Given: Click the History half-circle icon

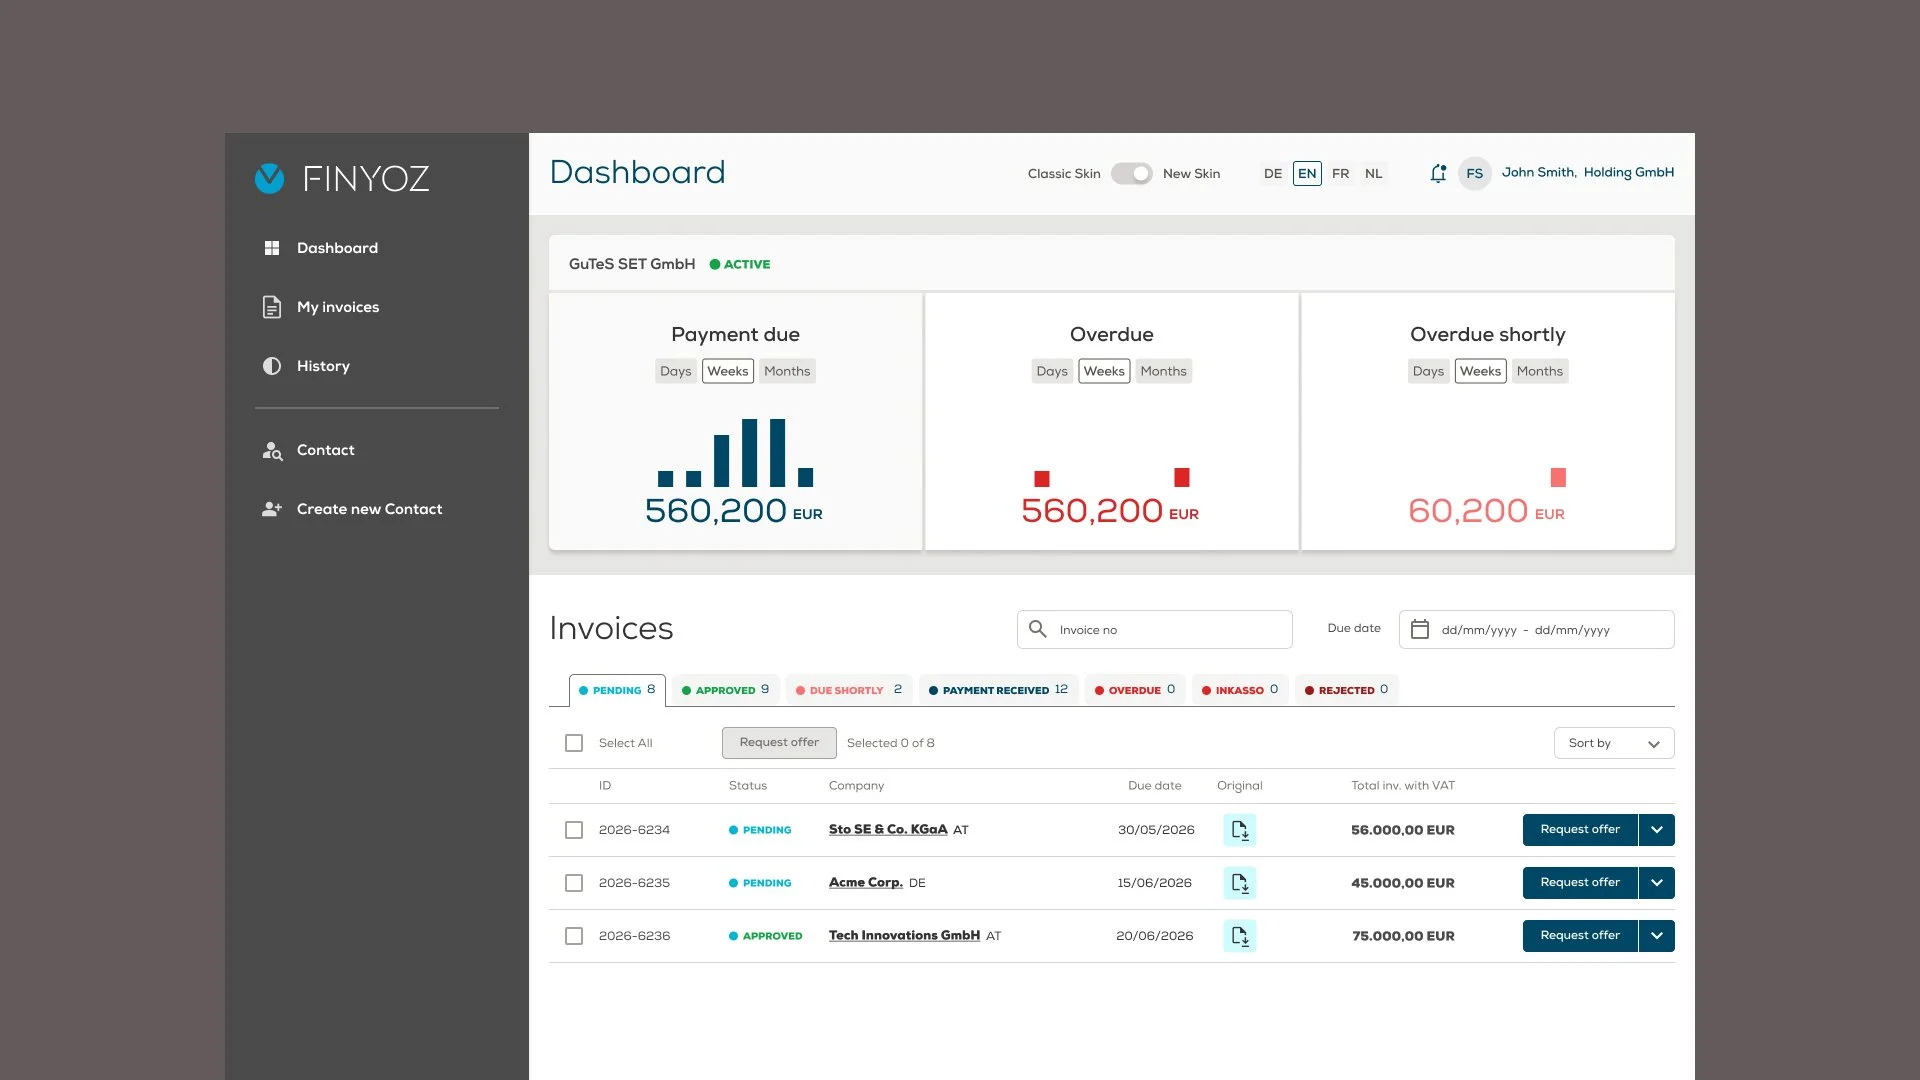Looking at the screenshot, I should click(271, 366).
